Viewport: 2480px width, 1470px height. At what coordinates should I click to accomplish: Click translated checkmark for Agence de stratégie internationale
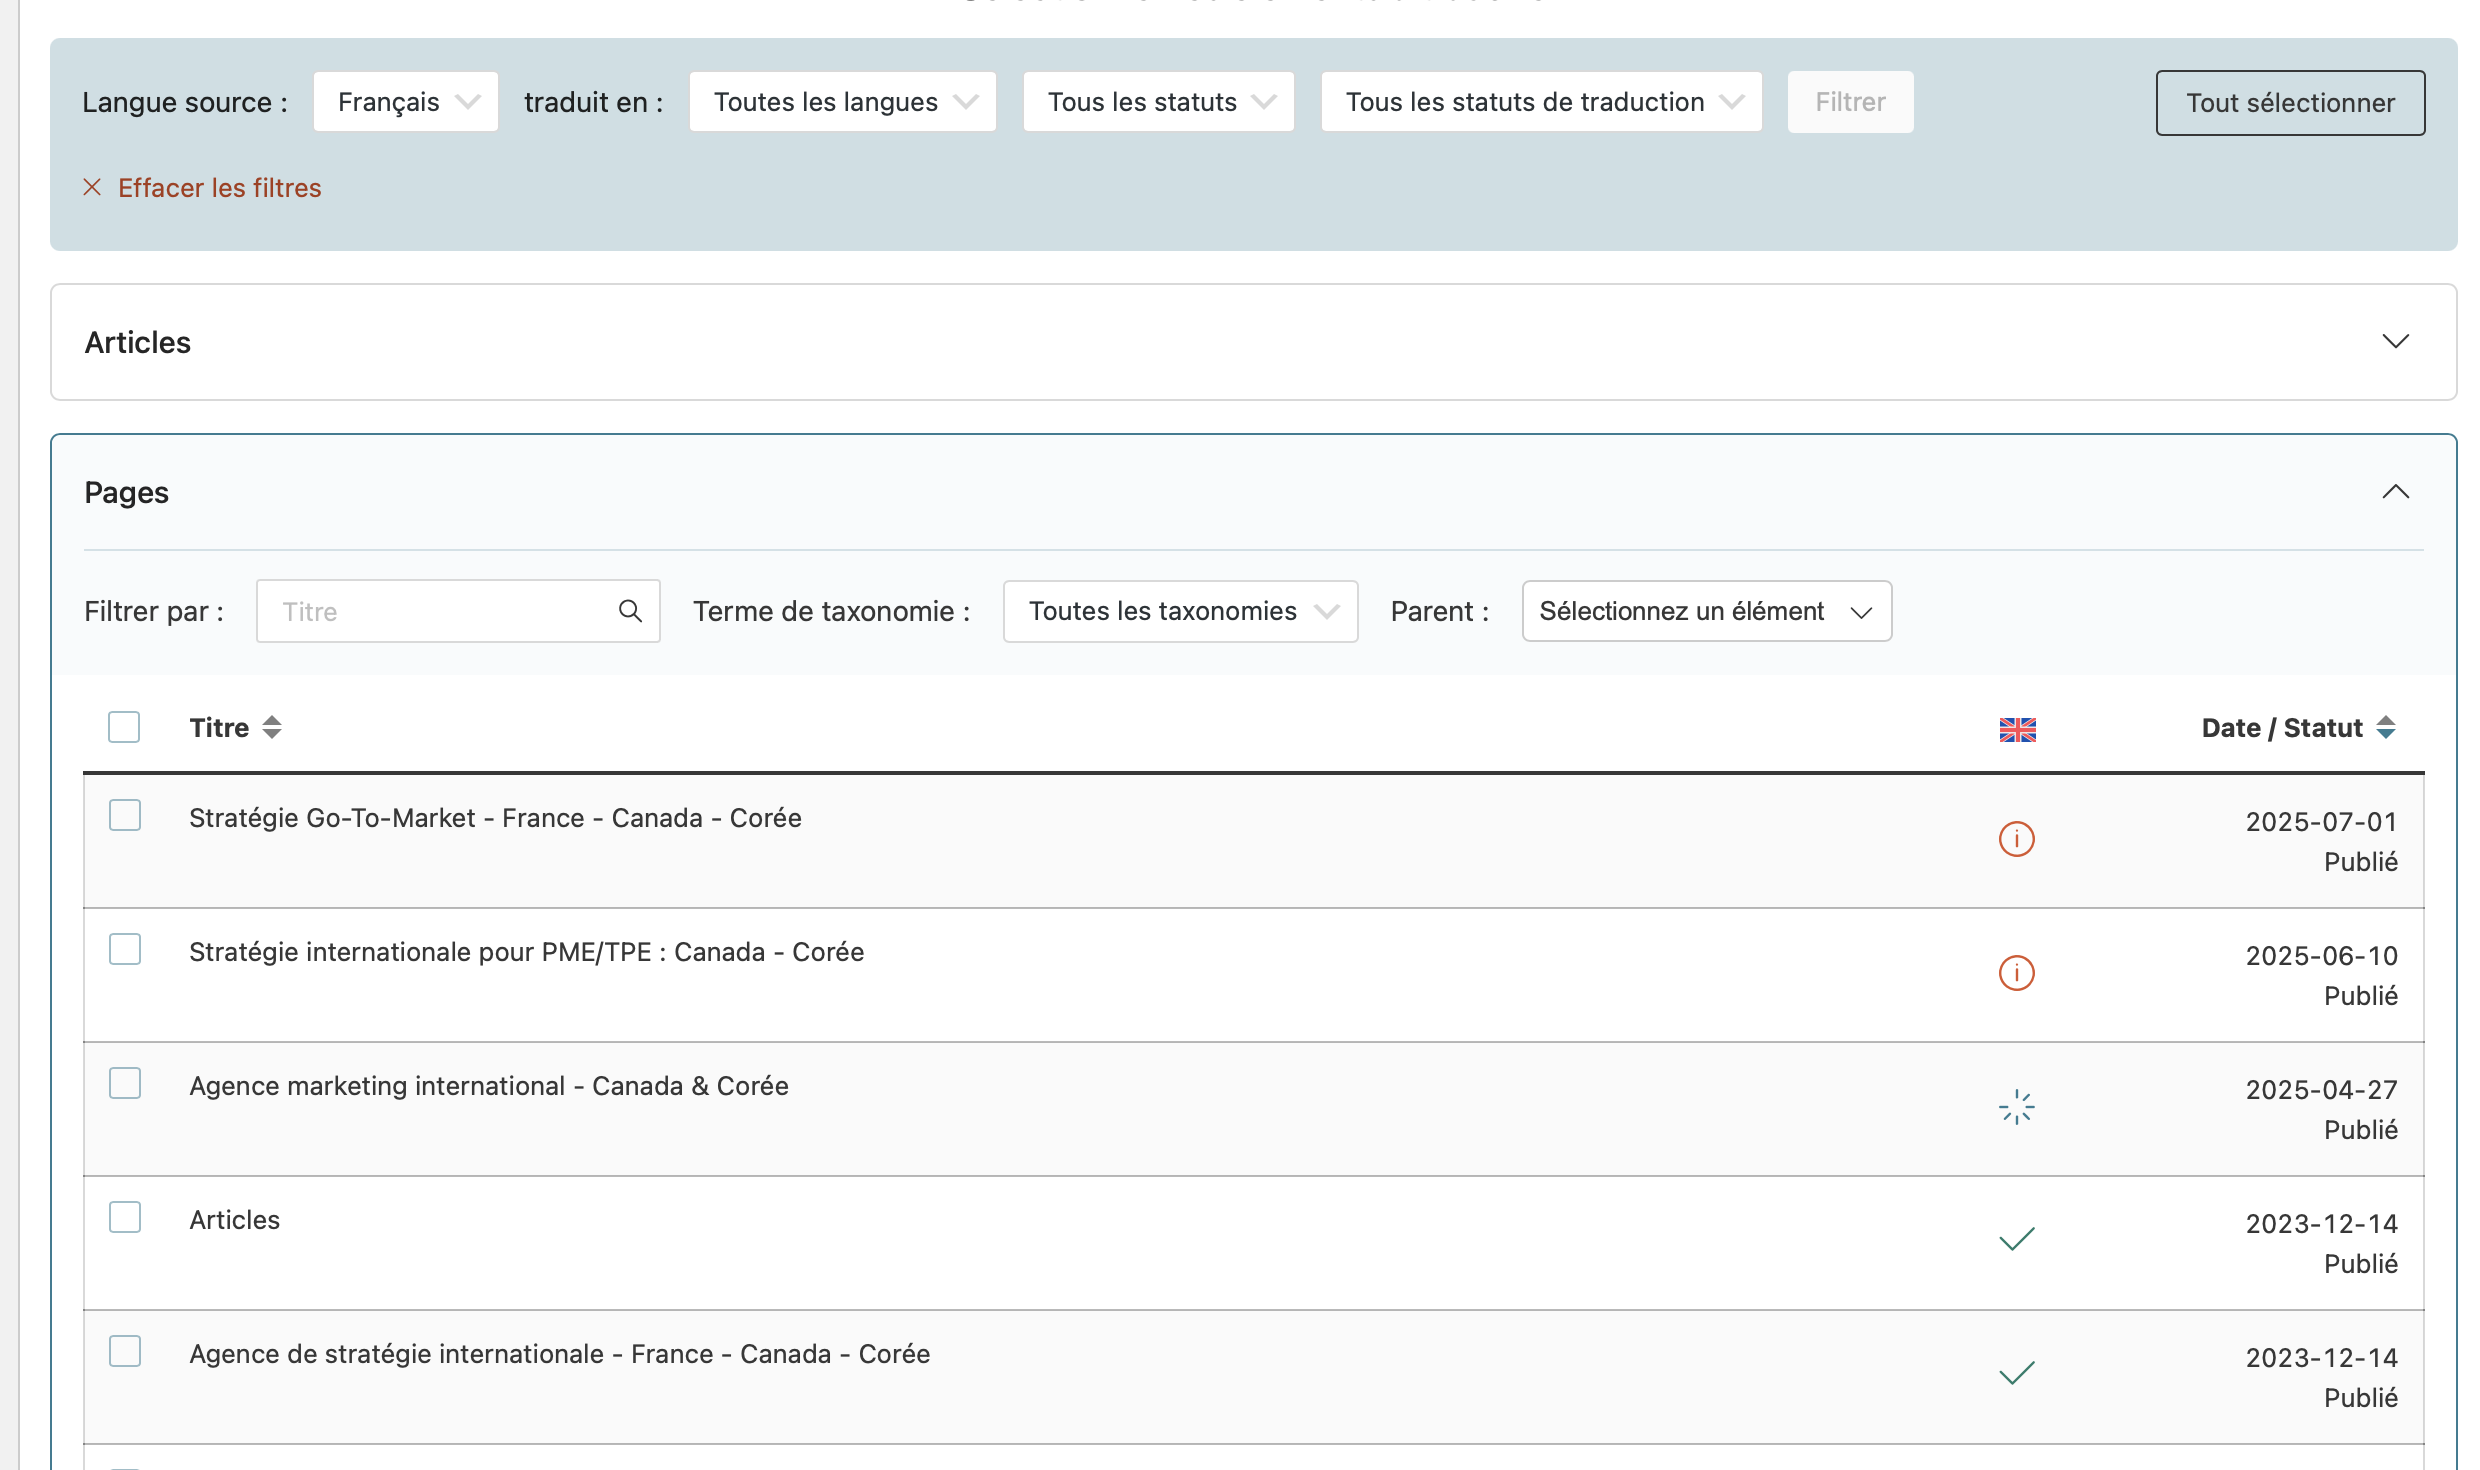click(x=2016, y=1374)
